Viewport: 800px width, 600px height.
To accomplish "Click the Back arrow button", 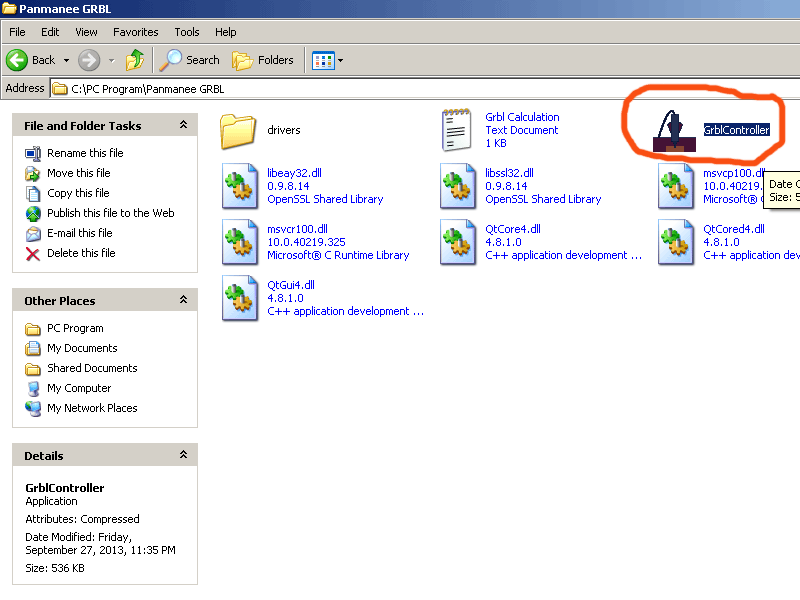I will coord(17,60).
